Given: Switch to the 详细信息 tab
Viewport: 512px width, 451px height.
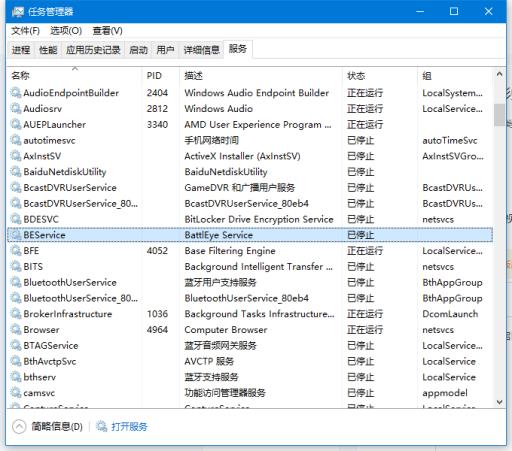Looking at the screenshot, I should tap(201, 50).
